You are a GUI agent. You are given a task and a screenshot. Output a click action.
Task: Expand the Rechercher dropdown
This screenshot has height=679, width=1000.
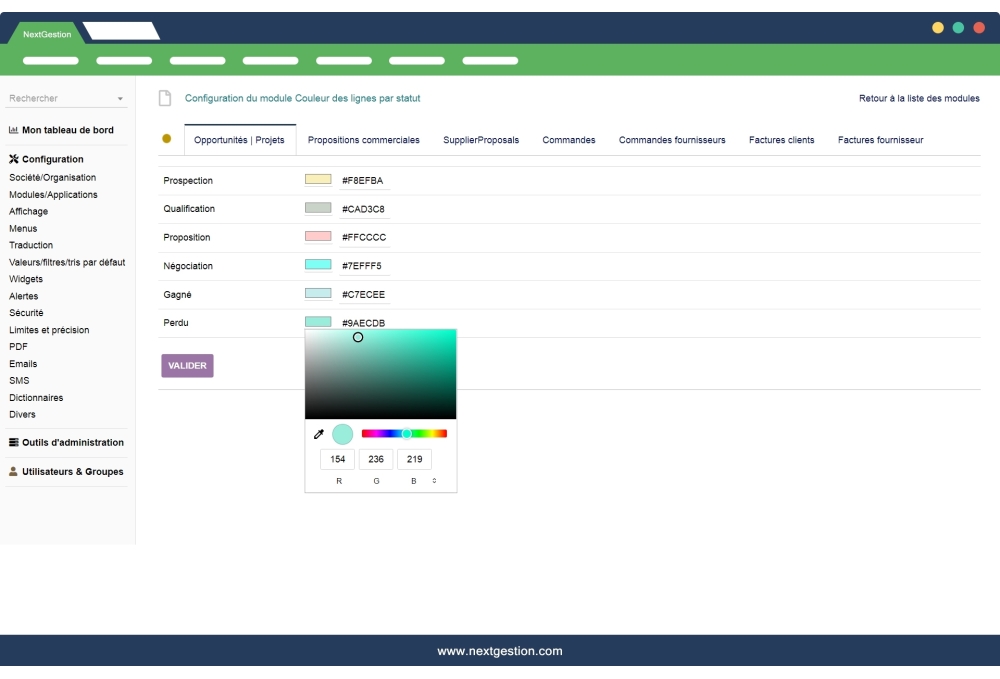[120, 97]
